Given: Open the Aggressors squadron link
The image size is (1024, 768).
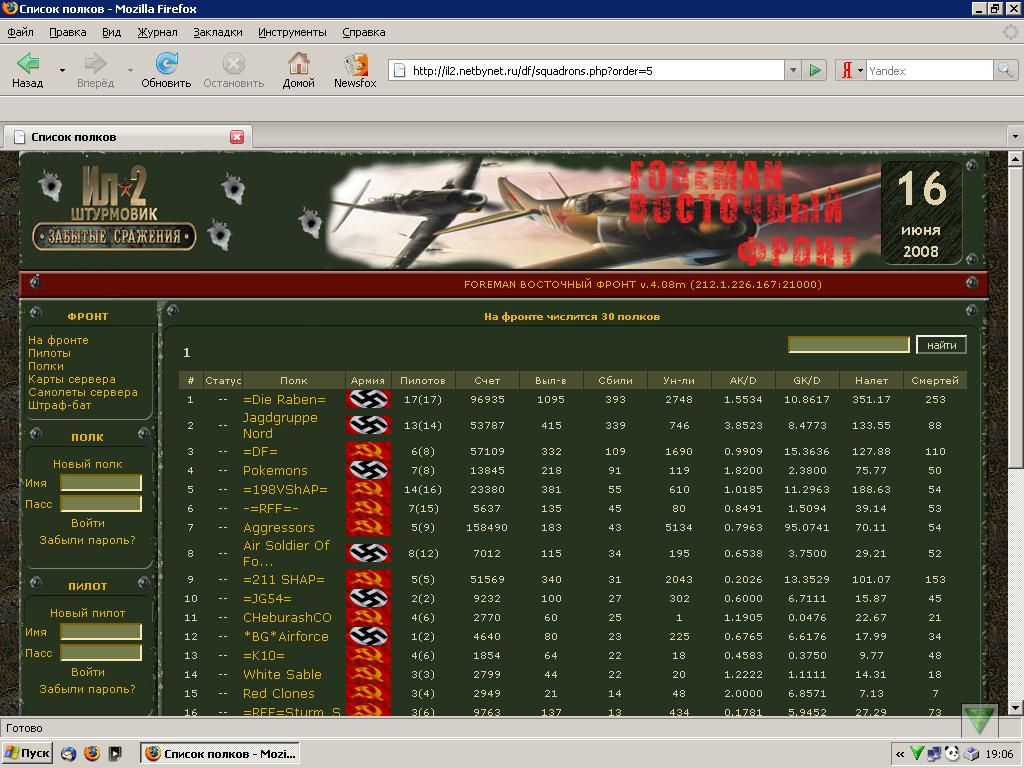Looking at the screenshot, I should pos(279,527).
